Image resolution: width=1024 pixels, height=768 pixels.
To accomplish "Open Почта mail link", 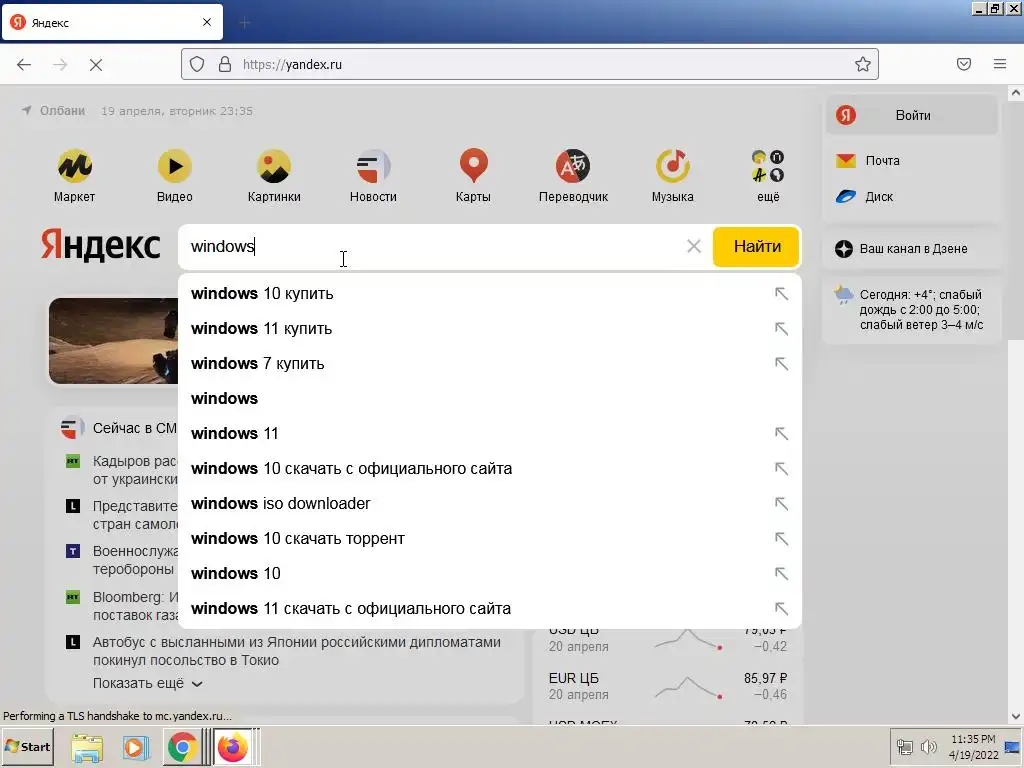I will tap(869, 161).
